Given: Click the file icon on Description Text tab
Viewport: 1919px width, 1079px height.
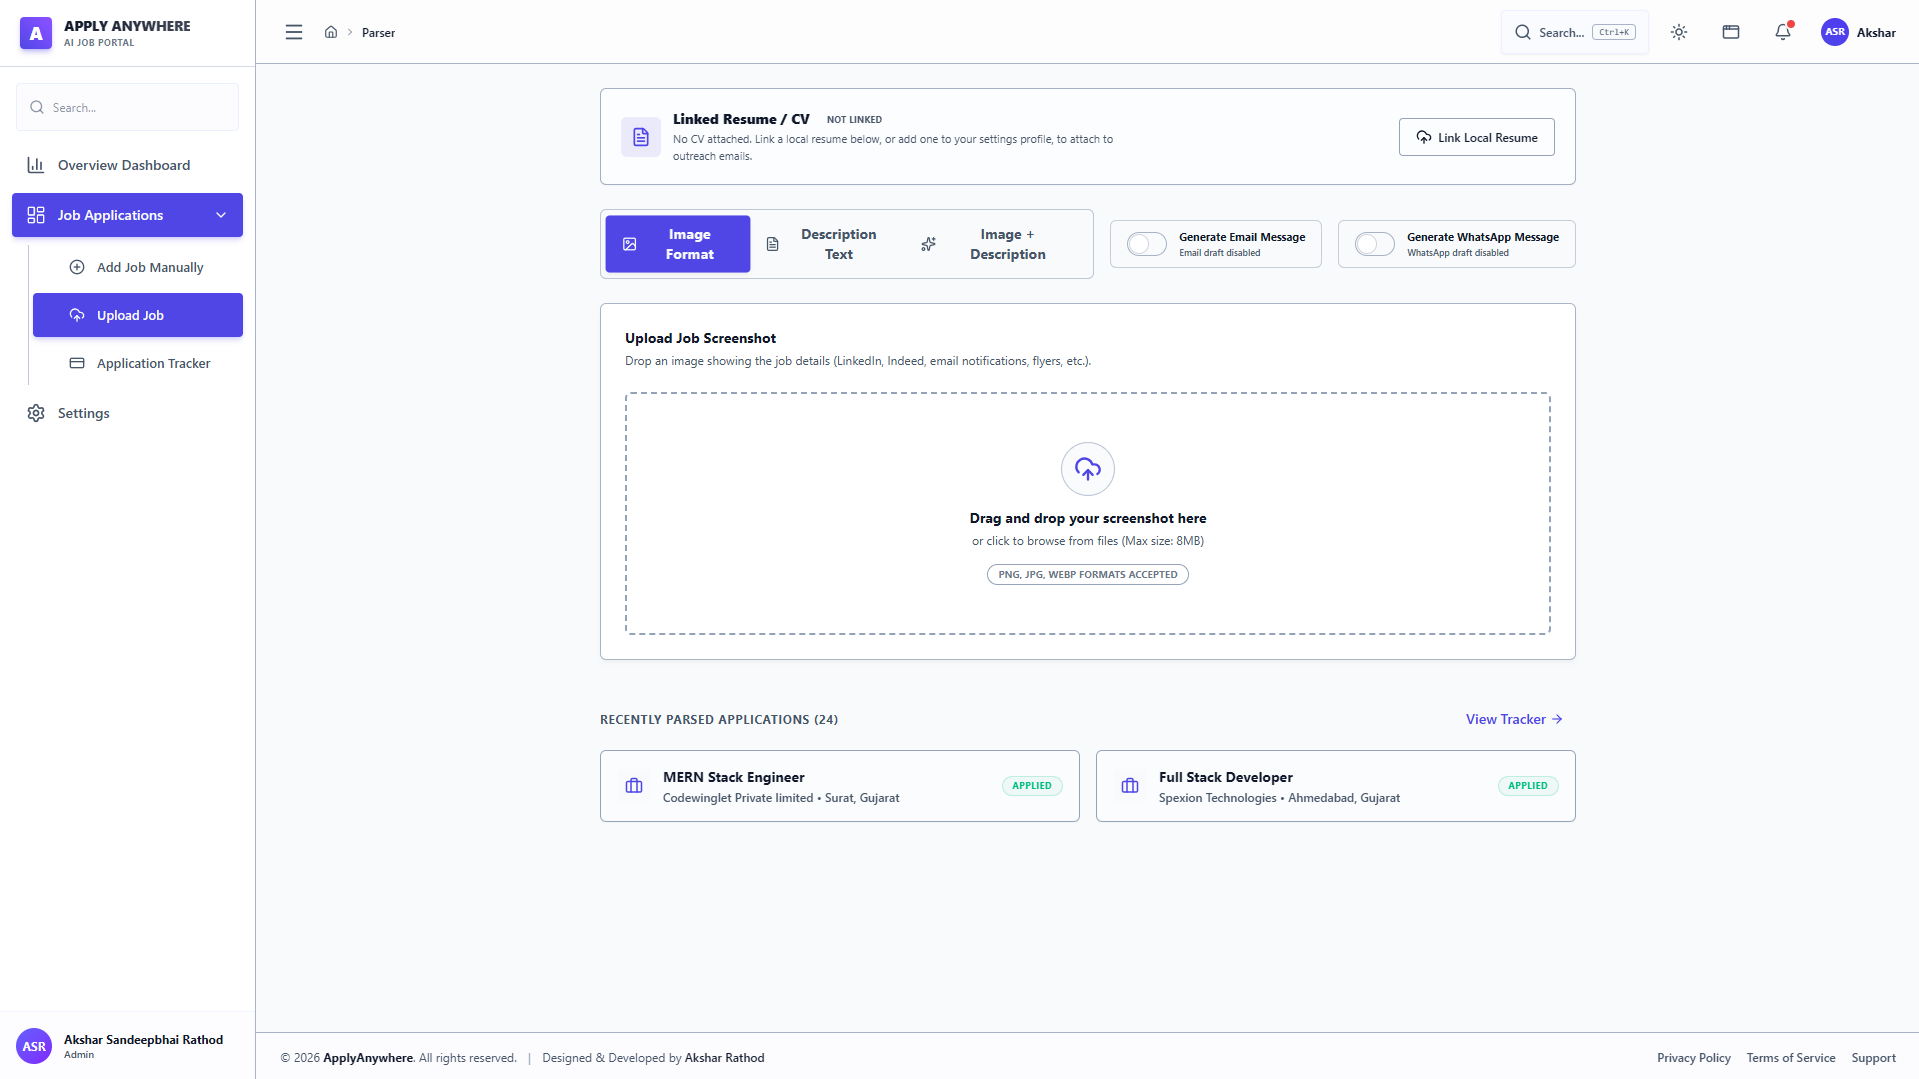Looking at the screenshot, I should [772, 244].
